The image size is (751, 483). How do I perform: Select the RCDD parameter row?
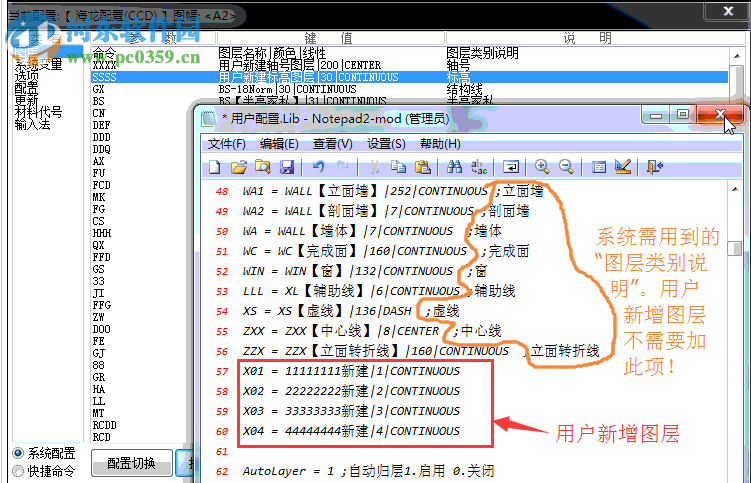pos(104,425)
